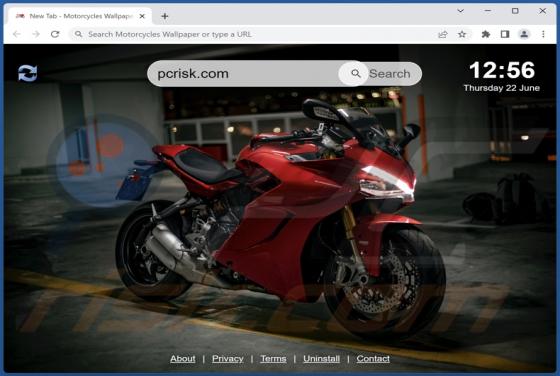Click the share page icon in address bar
The image size is (560, 376).
click(443, 34)
